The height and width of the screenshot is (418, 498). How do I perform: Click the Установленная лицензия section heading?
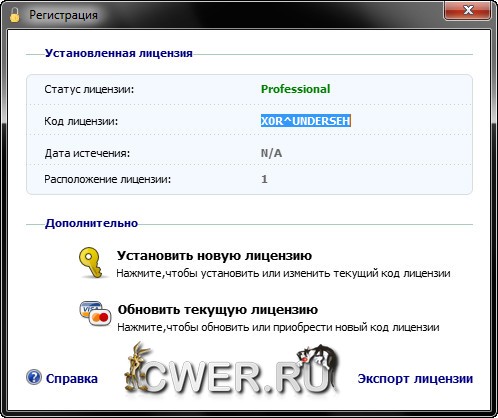click(x=119, y=53)
